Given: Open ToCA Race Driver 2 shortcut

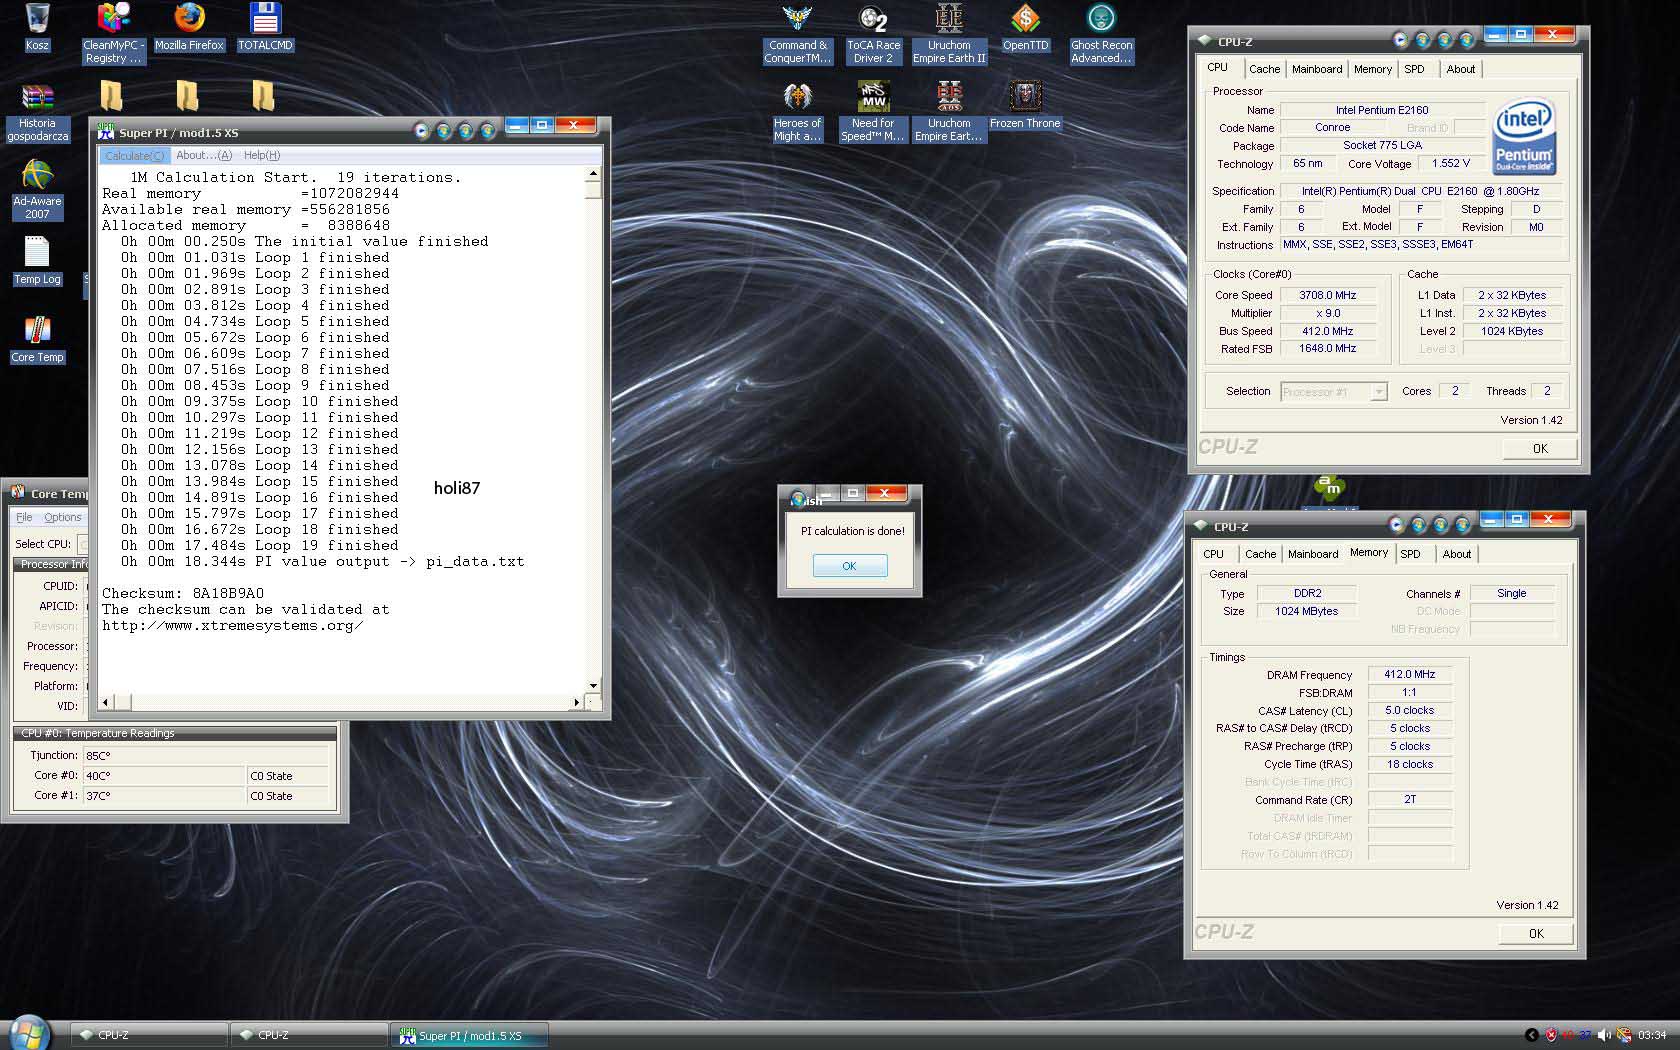Looking at the screenshot, I should pyautogui.click(x=873, y=33).
